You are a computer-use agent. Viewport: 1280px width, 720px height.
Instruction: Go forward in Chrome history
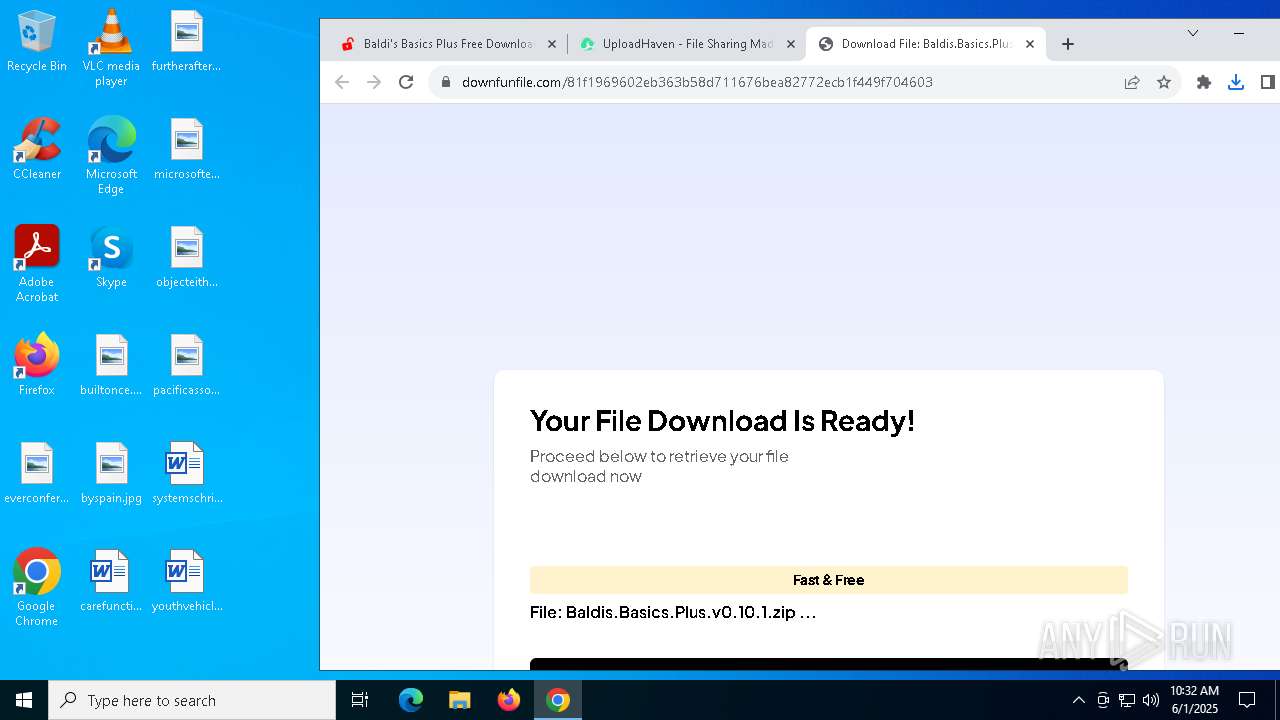tap(374, 82)
